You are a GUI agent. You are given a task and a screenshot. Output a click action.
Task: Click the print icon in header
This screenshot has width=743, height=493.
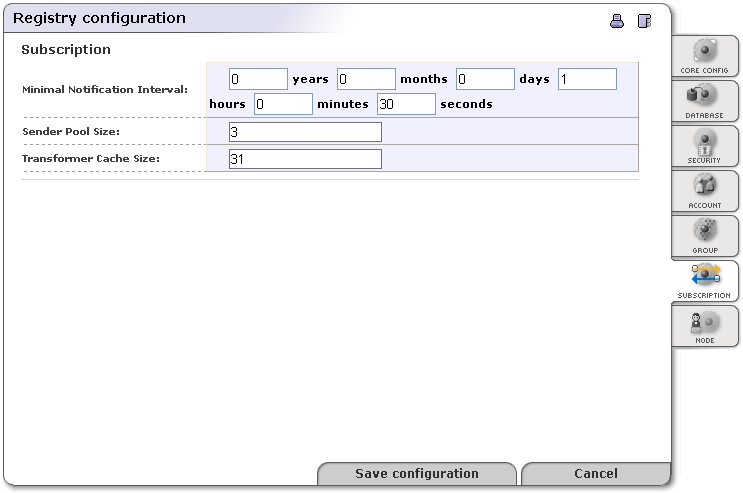coord(616,21)
